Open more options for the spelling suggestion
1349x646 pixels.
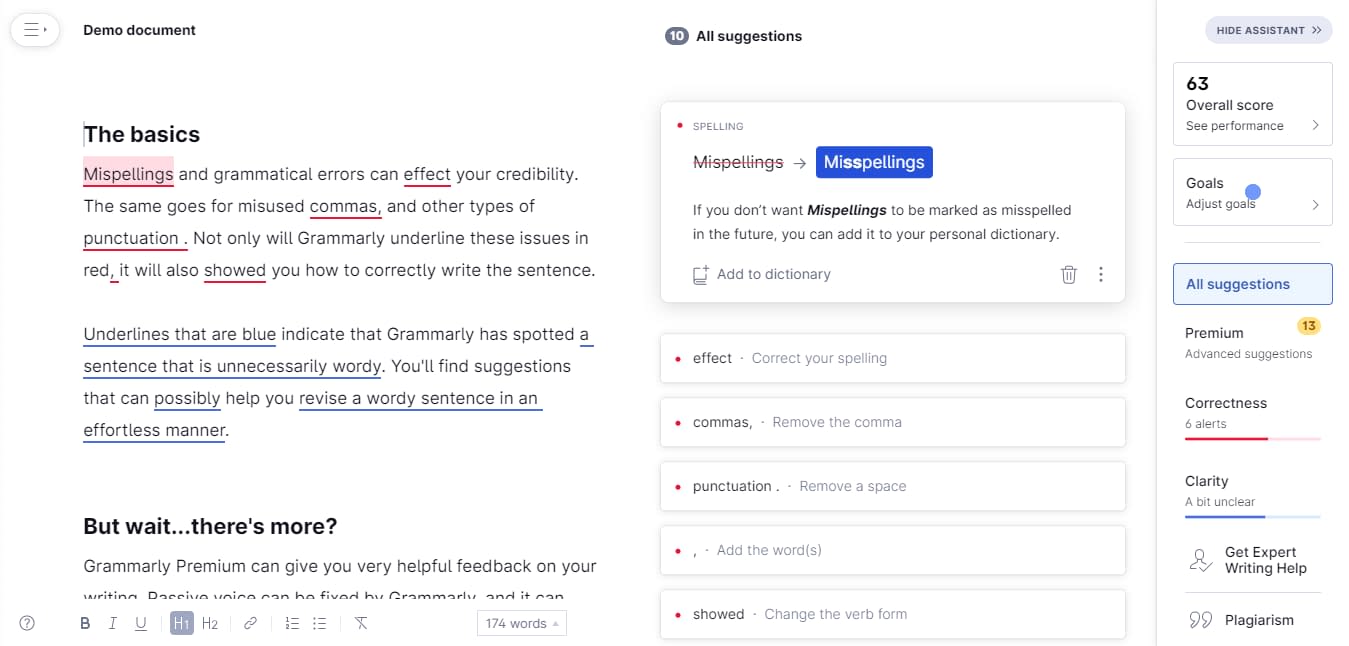point(1101,274)
